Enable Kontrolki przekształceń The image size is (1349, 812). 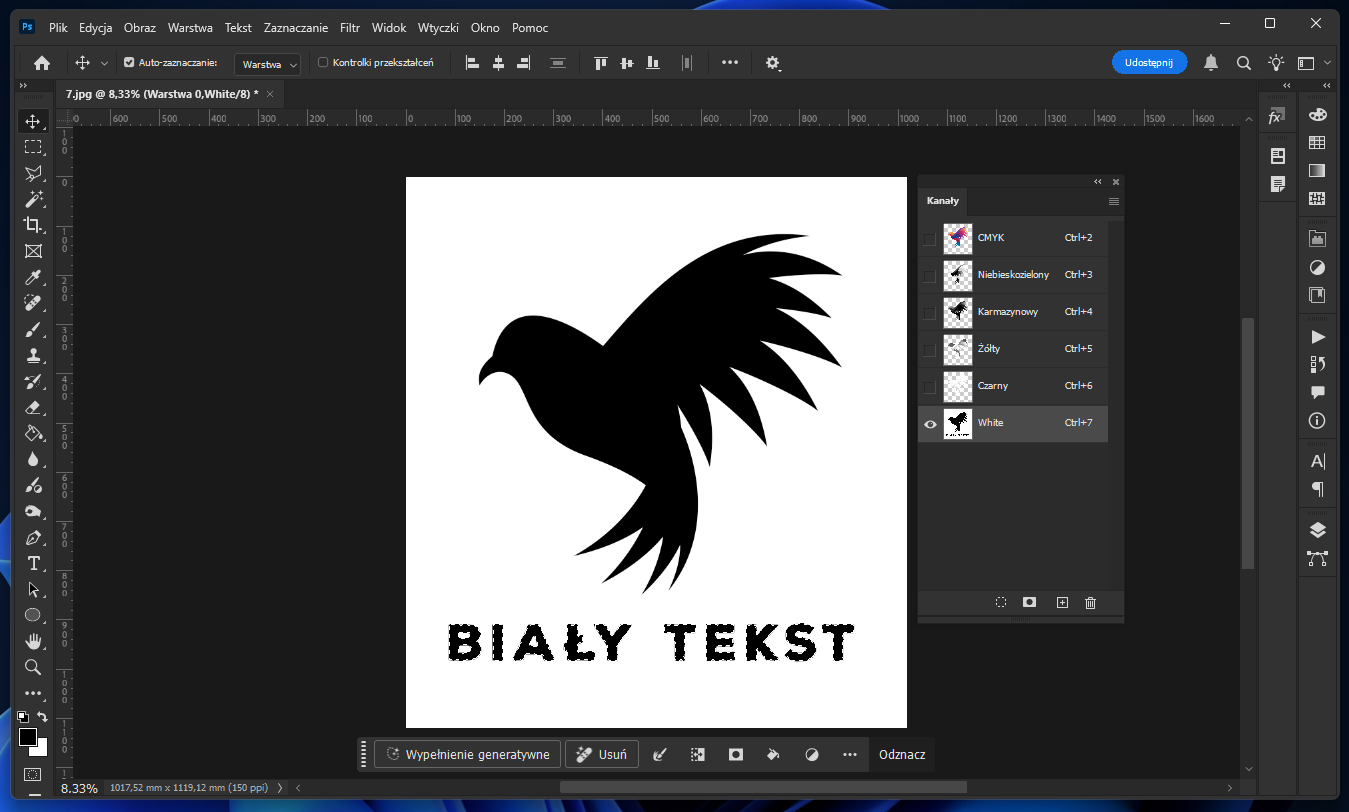[x=323, y=62]
